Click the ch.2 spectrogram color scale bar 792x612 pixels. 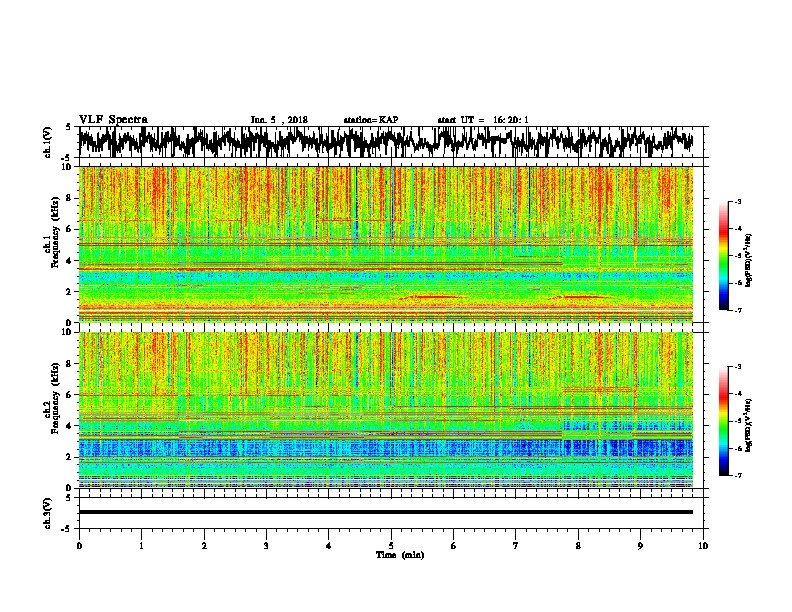[x=723, y=421]
